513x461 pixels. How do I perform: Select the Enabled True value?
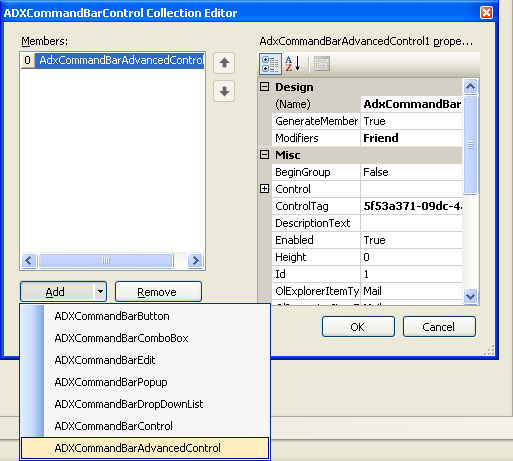(x=412, y=240)
